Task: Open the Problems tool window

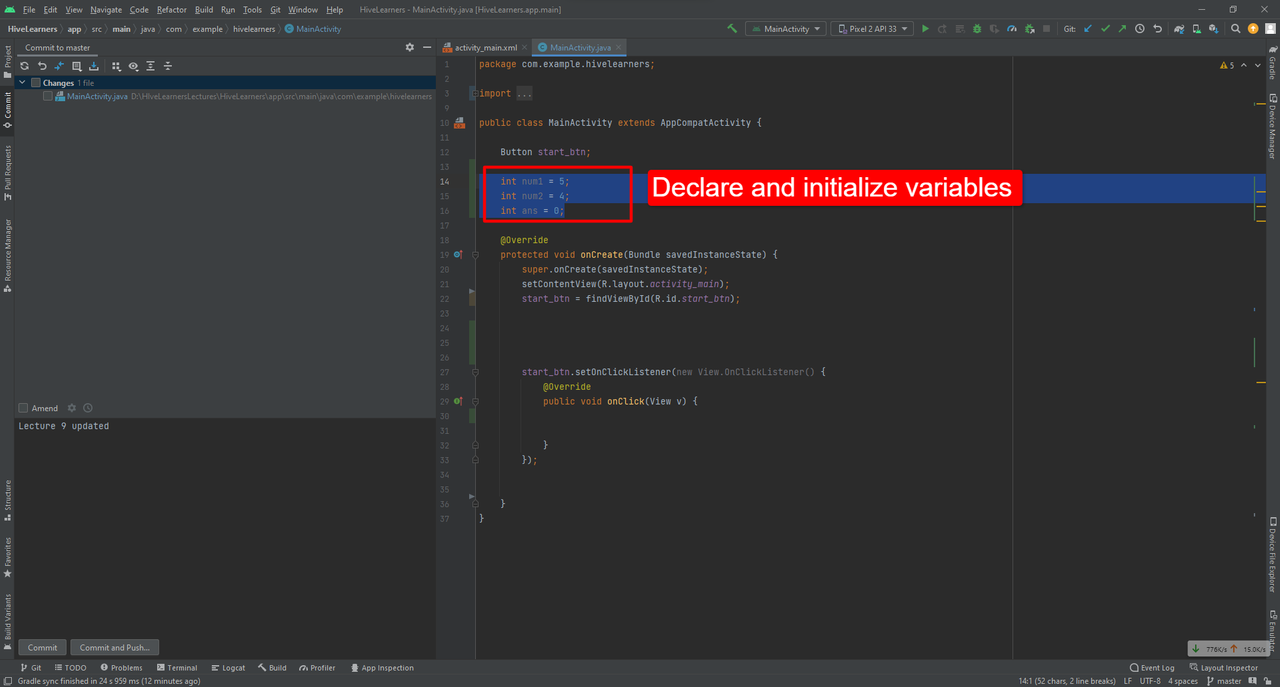Action: click(x=121, y=668)
